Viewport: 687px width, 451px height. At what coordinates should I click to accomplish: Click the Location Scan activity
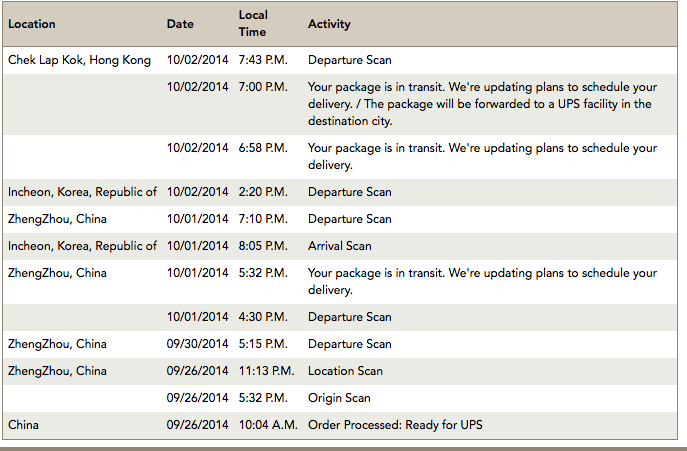point(345,371)
